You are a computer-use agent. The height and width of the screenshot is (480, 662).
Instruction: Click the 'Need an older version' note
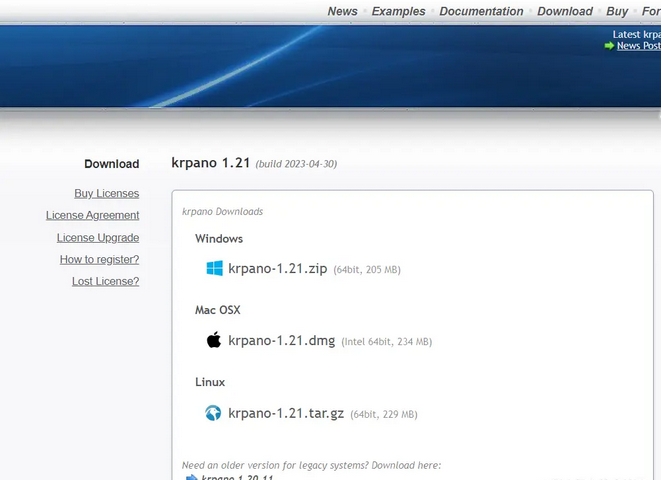click(312, 465)
